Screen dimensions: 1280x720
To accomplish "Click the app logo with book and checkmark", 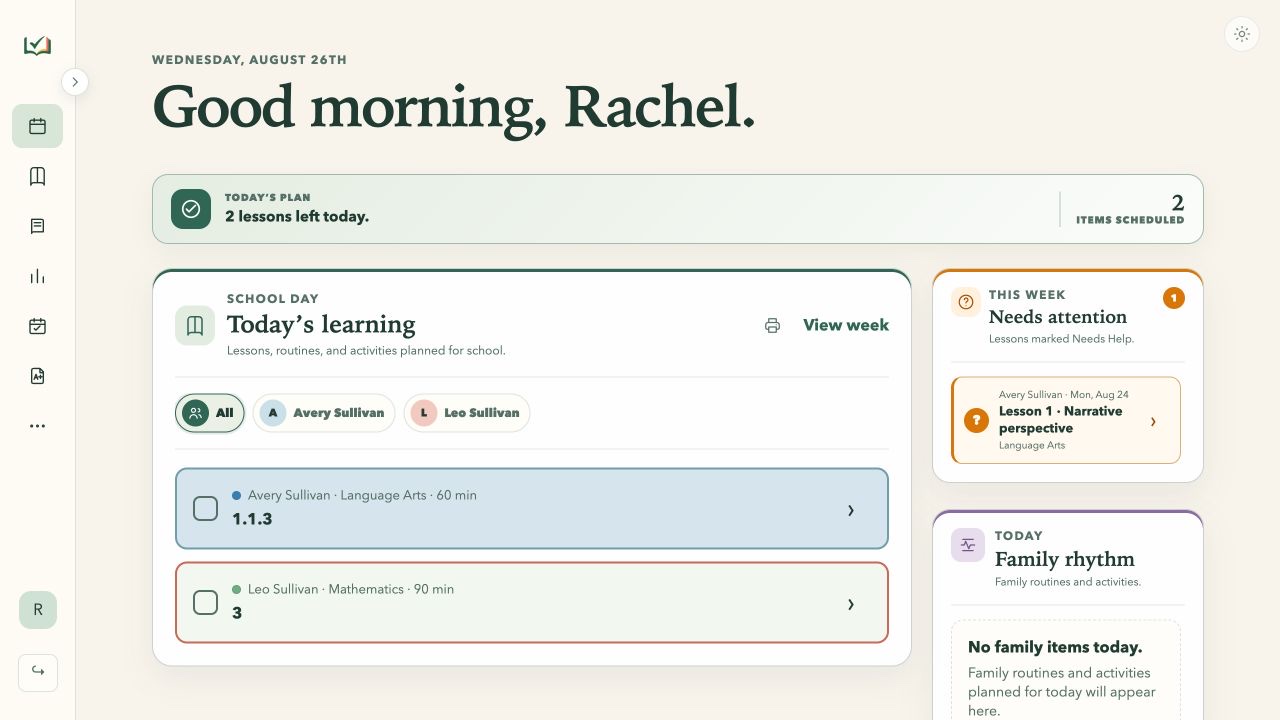I will click(37, 46).
